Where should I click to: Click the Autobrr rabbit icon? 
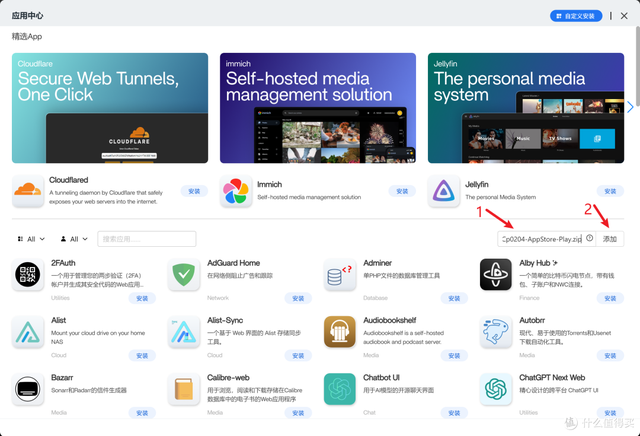pyautogui.click(x=496, y=331)
